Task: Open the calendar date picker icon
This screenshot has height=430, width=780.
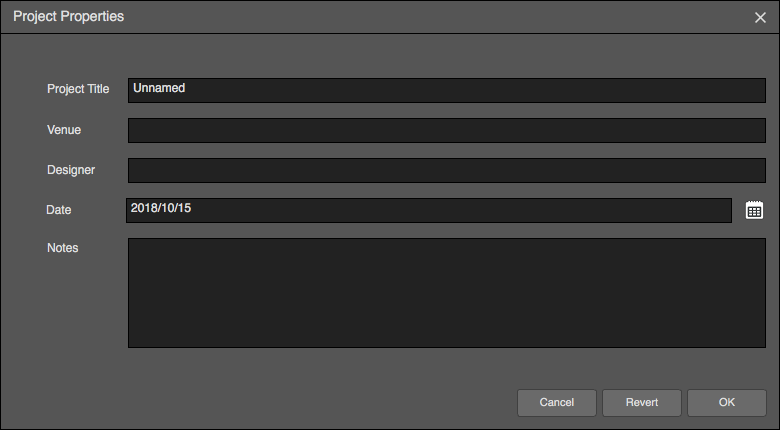Action: coord(754,210)
